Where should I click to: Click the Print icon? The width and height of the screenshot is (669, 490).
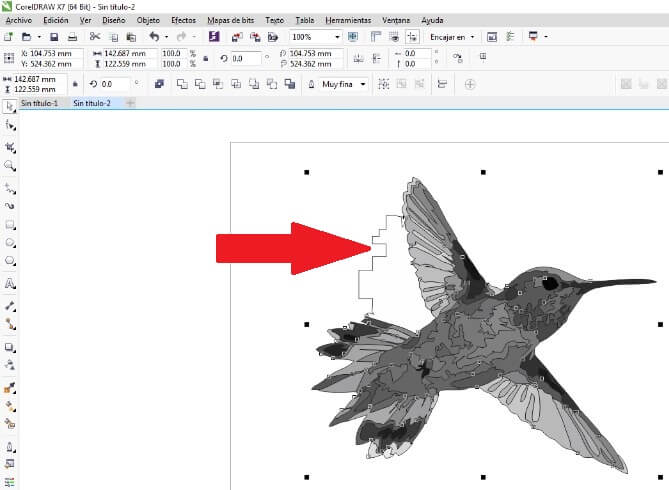point(73,37)
